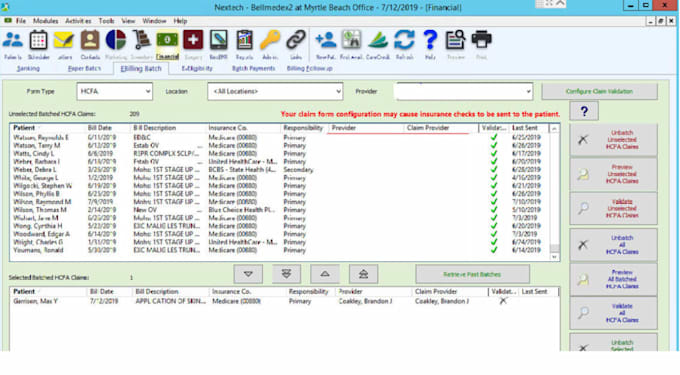Click Configure Claim Validation button
This screenshot has width=680, height=375.
point(599,91)
